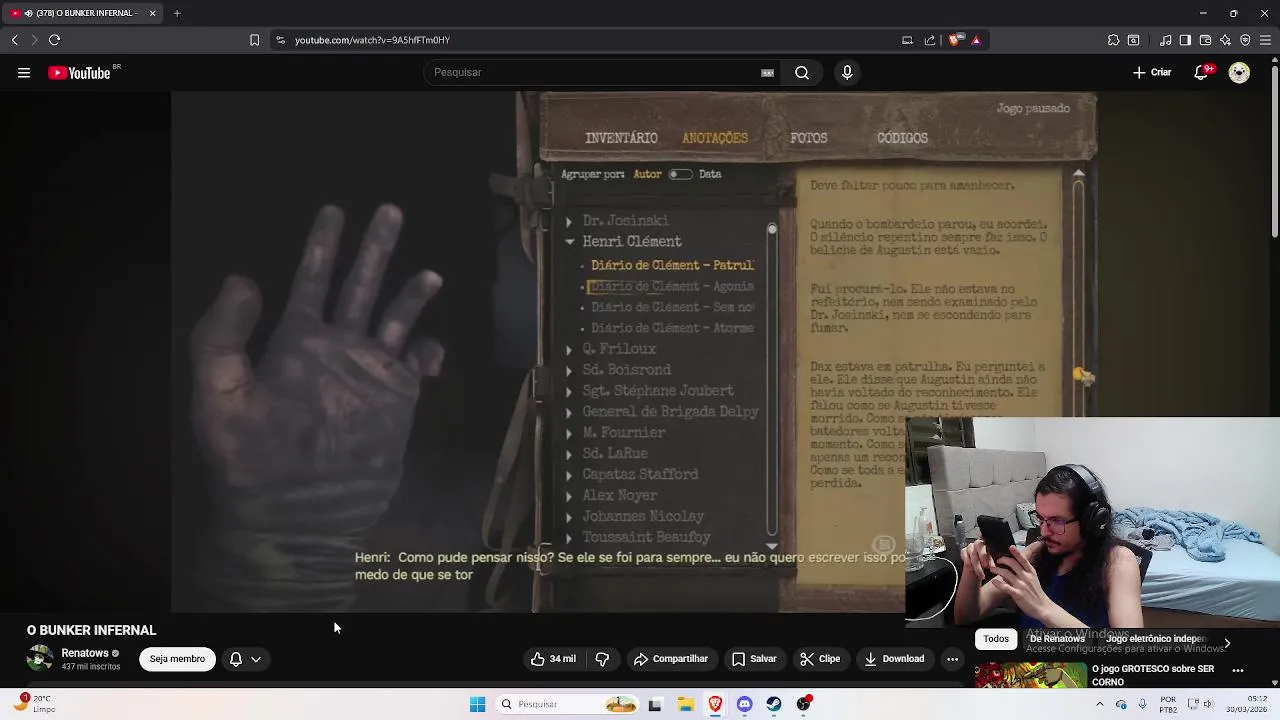
Task: Expand Sgt. Stéphane Joubert entry
Action: tap(569, 391)
